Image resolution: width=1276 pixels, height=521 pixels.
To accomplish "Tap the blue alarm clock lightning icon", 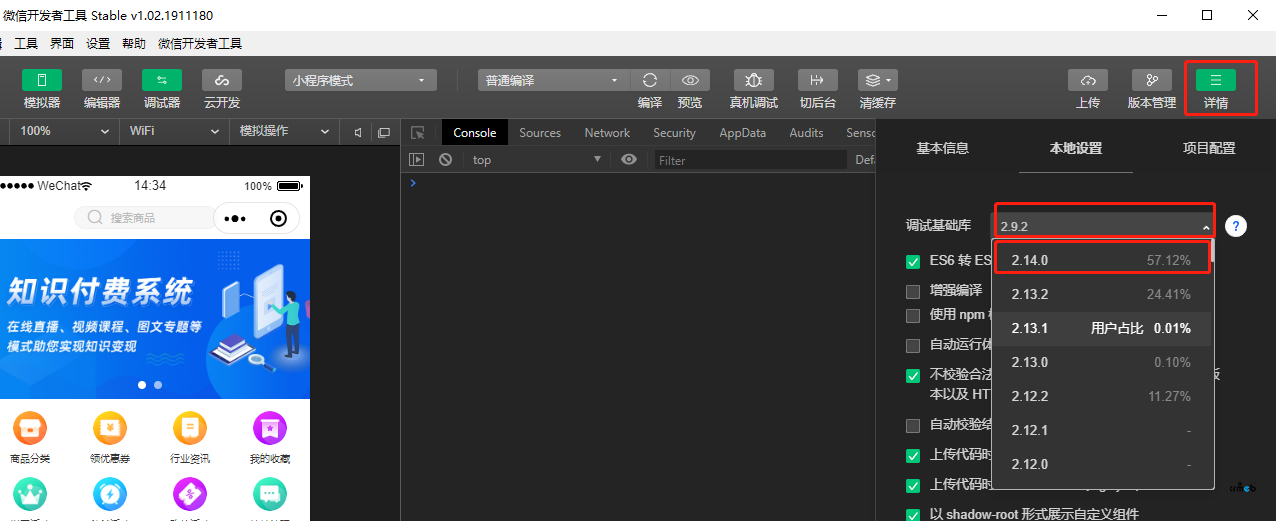I will pyautogui.click(x=110, y=495).
